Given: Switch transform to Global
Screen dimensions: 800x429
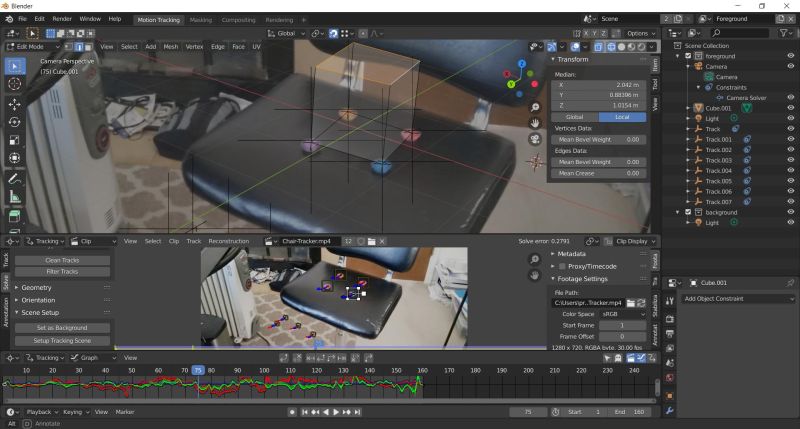Looking at the screenshot, I should click(x=575, y=117).
